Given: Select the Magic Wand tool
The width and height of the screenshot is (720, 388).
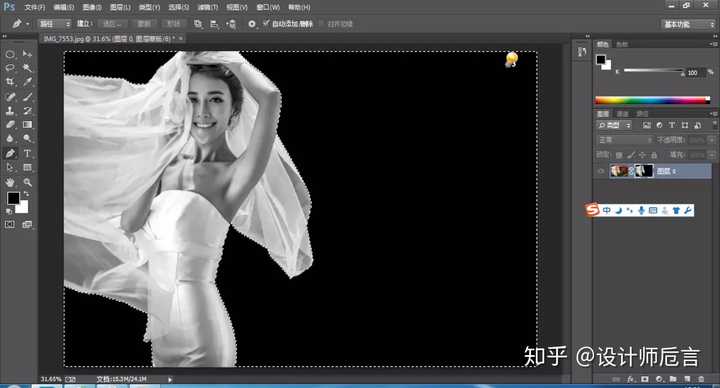Looking at the screenshot, I should [28, 68].
